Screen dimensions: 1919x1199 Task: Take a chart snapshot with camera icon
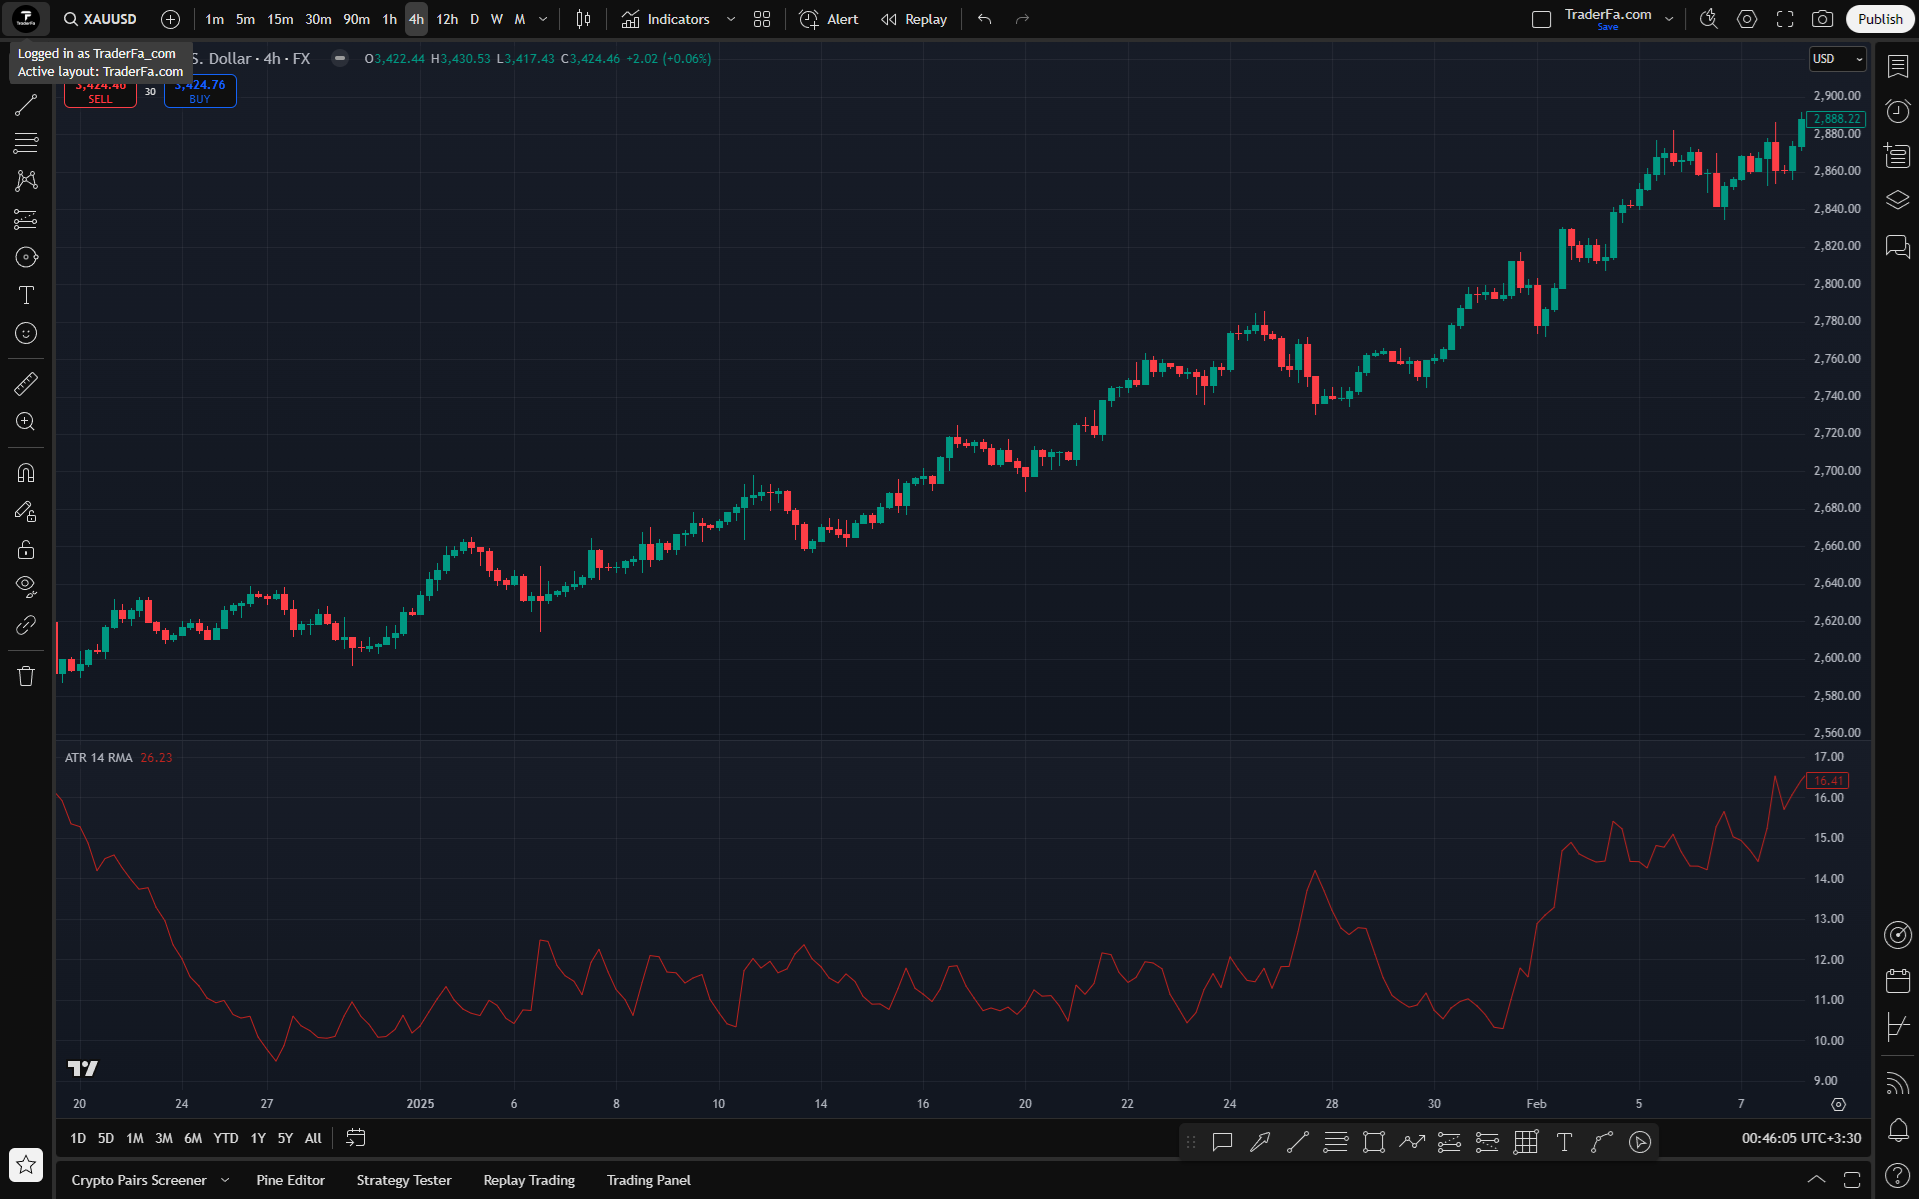point(1823,19)
